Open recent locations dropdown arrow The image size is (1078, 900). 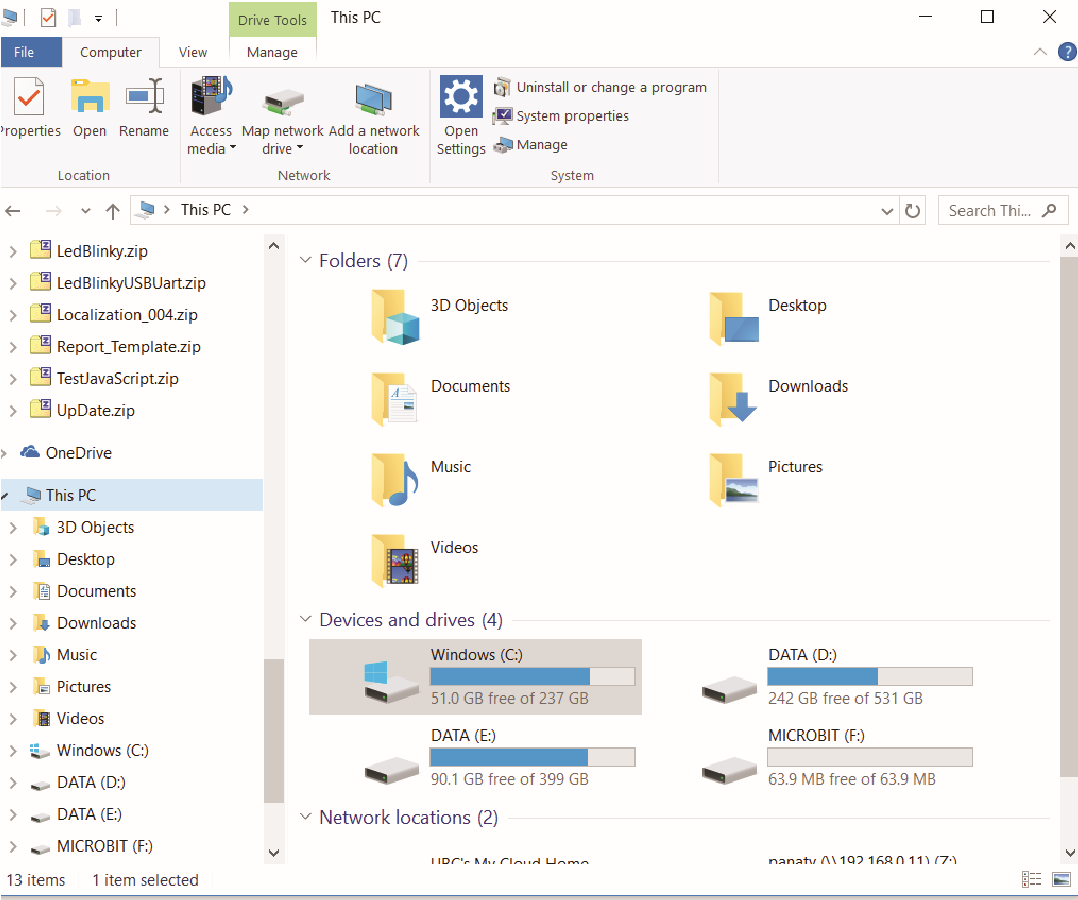(86, 210)
